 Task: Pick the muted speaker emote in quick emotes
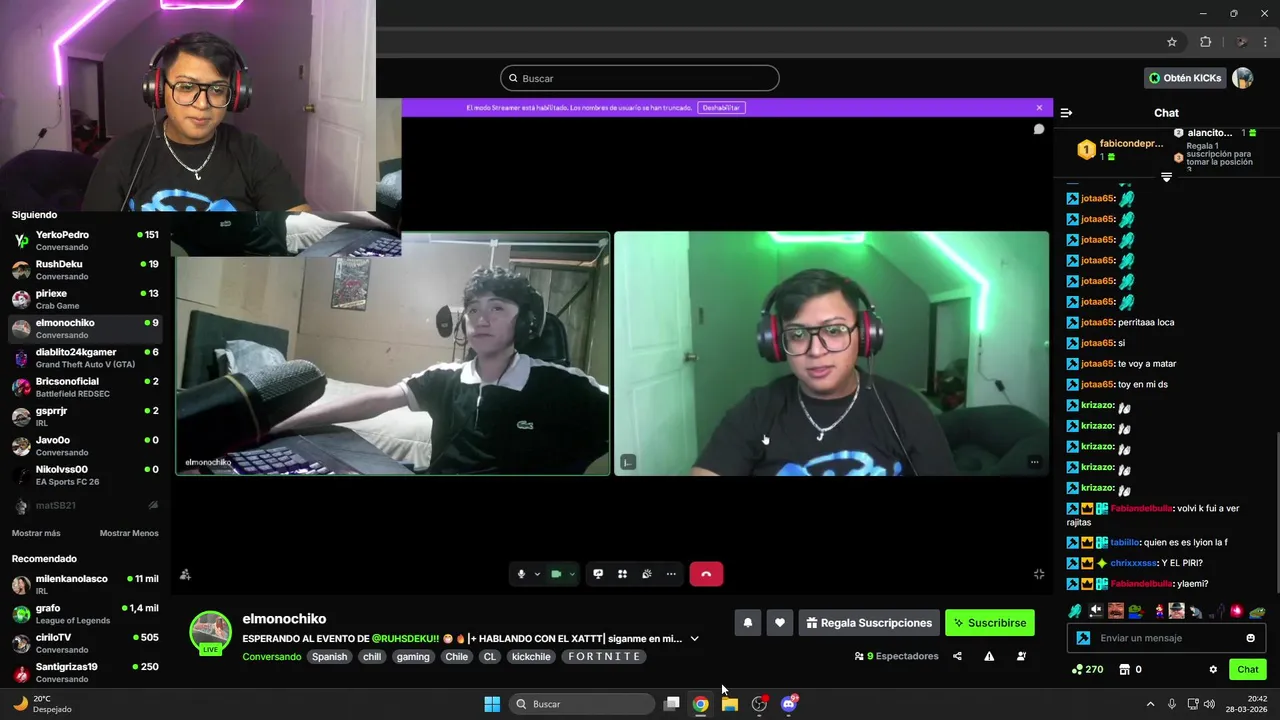tap(1095, 611)
